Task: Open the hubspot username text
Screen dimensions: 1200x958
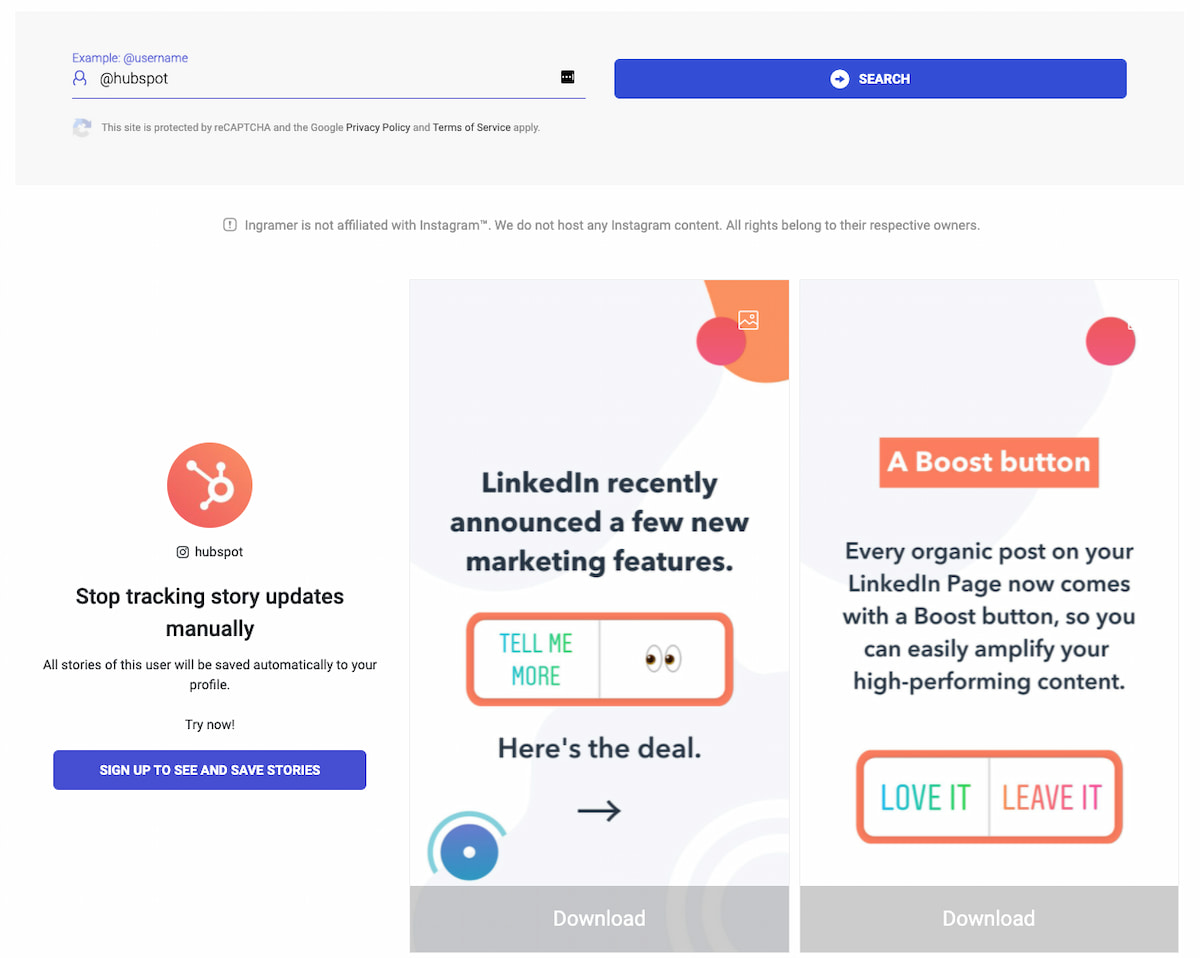Action: click(219, 552)
